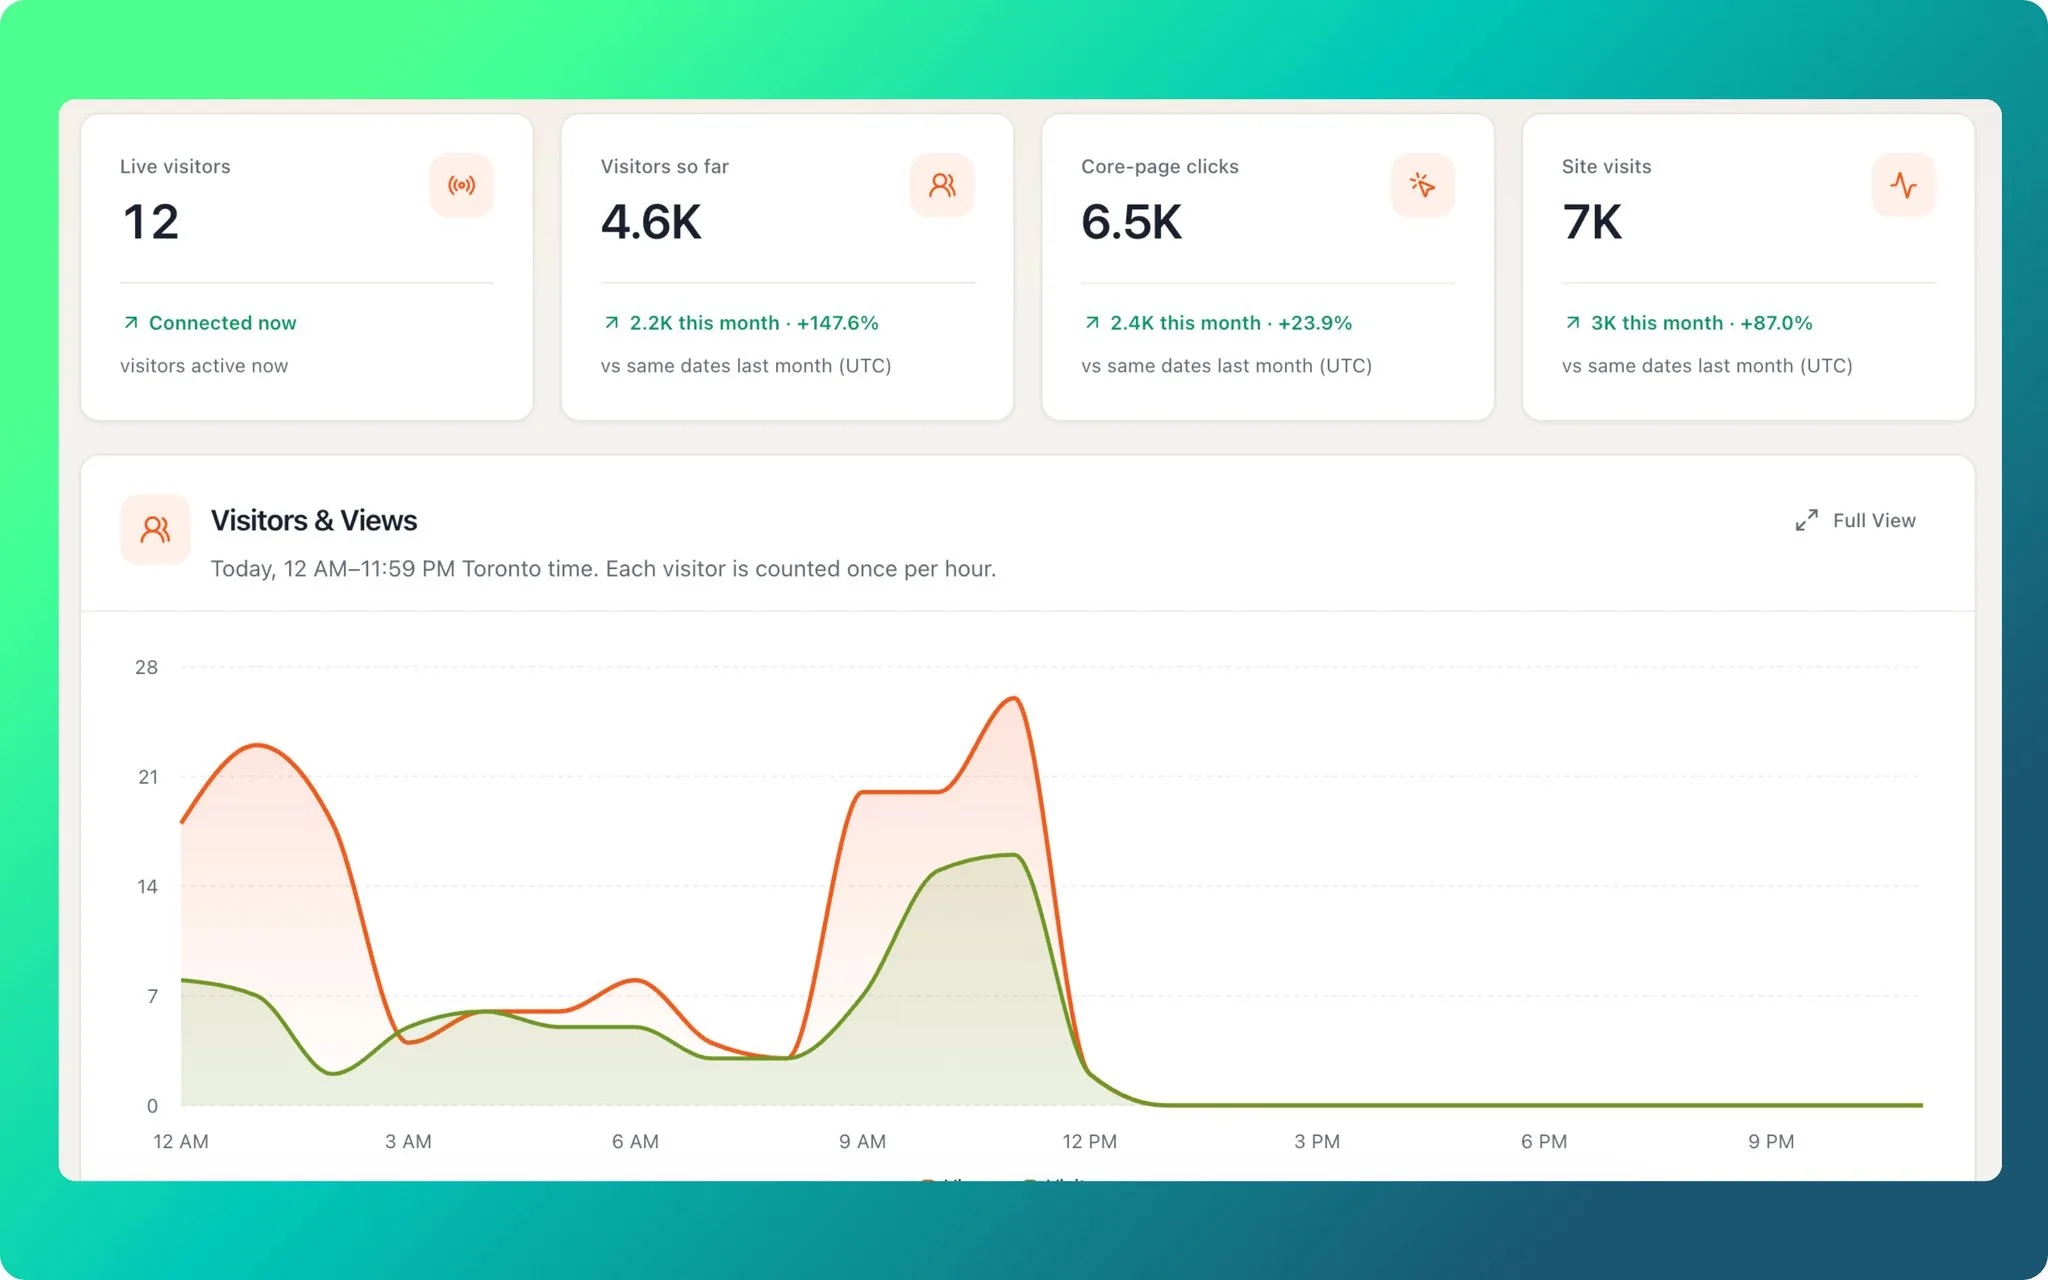Click the Live visitors card label
The width and height of the screenshot is (2048, 1280).
pos(175,166)
